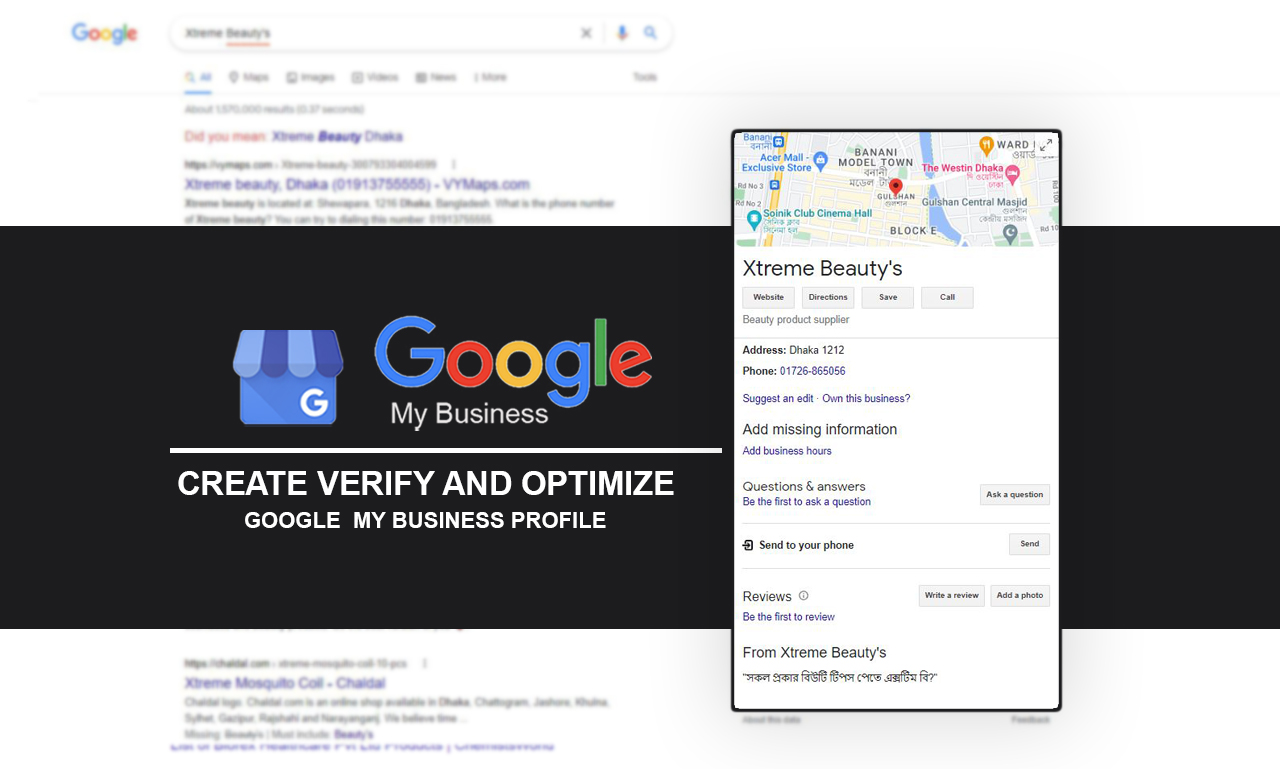Open the Xtreme Mosquito Coil - Chaldal result
The height and width of the screenshot is (769, 1280).
coord(285,683)
